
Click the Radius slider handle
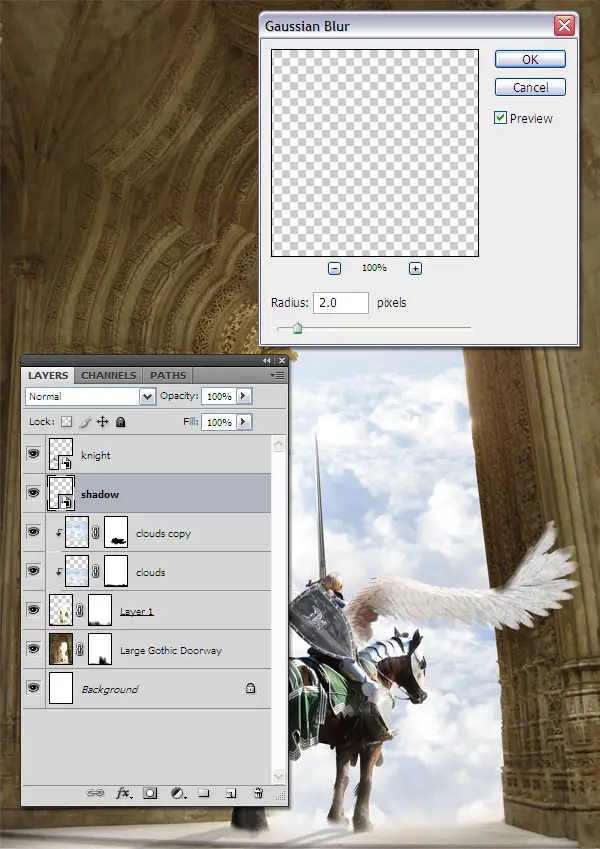click(297, 328)
